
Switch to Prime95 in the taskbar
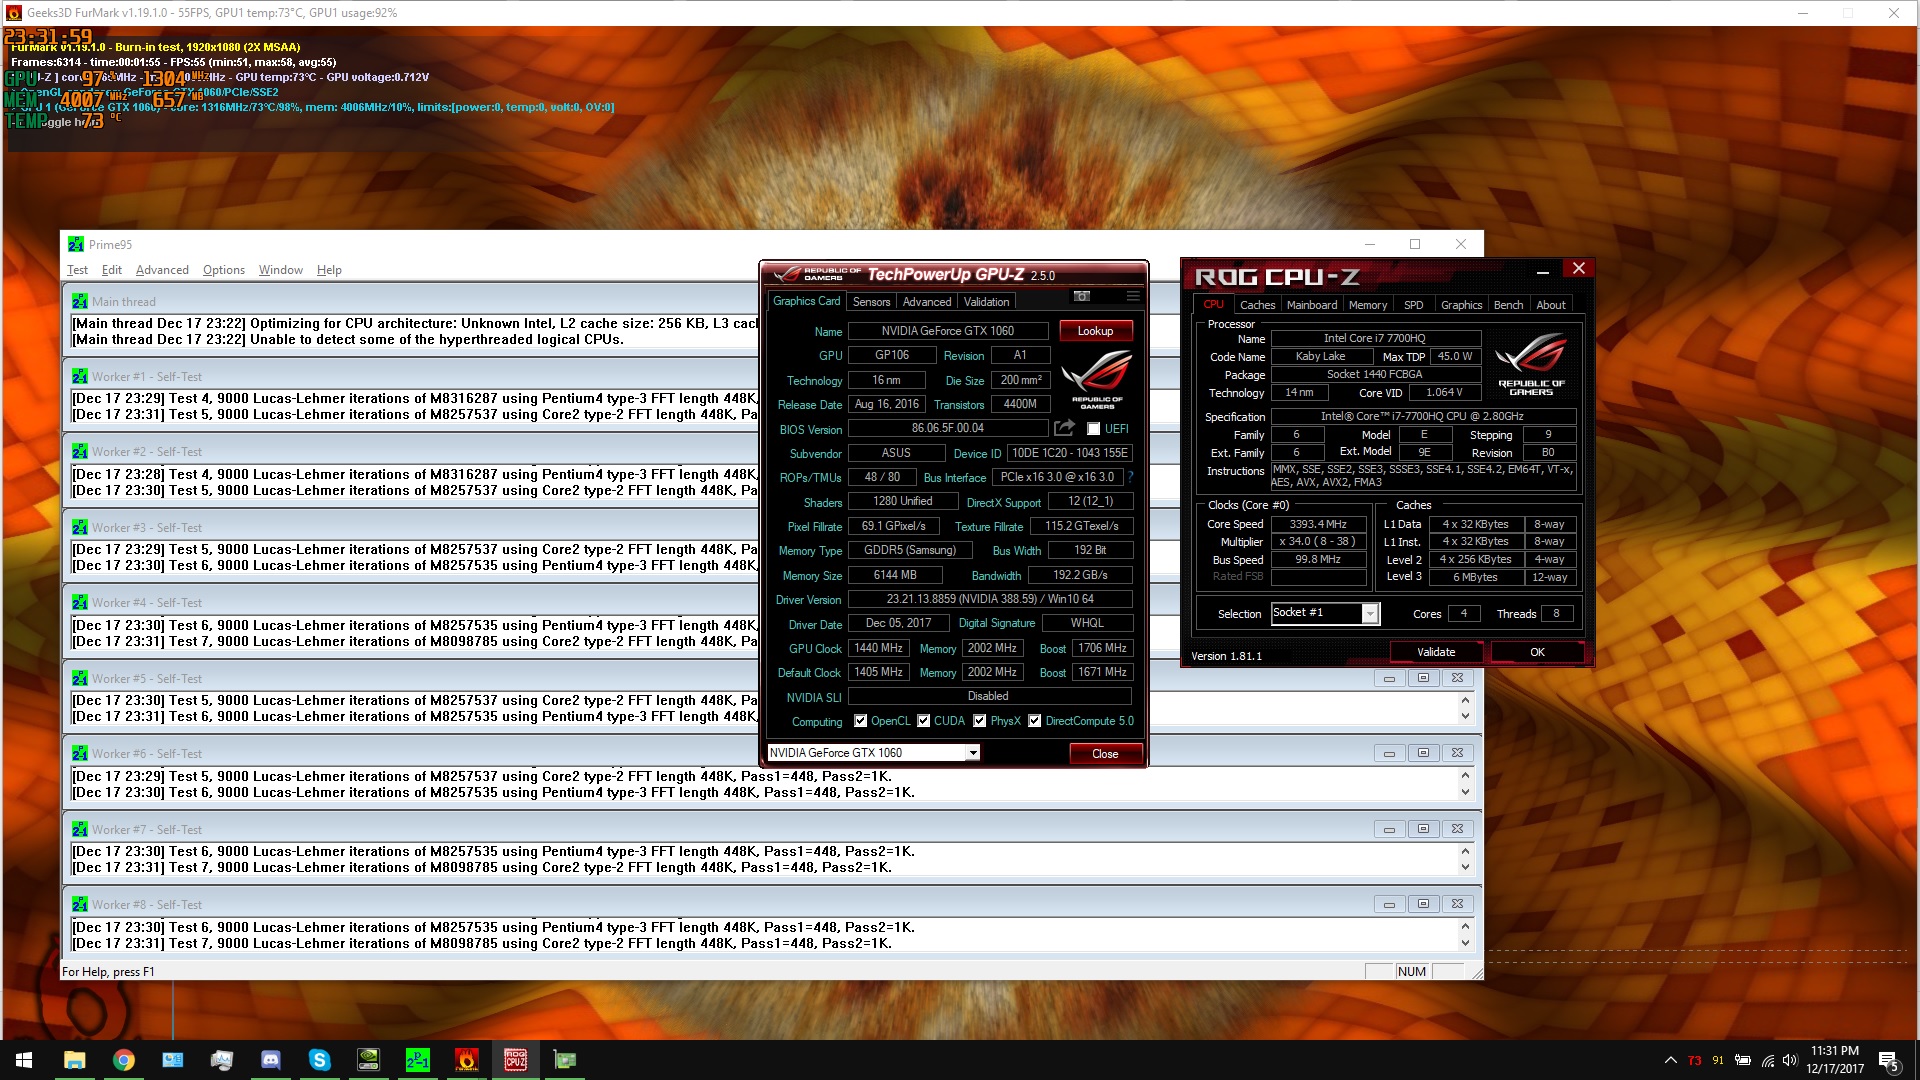tap(418, 1060)
